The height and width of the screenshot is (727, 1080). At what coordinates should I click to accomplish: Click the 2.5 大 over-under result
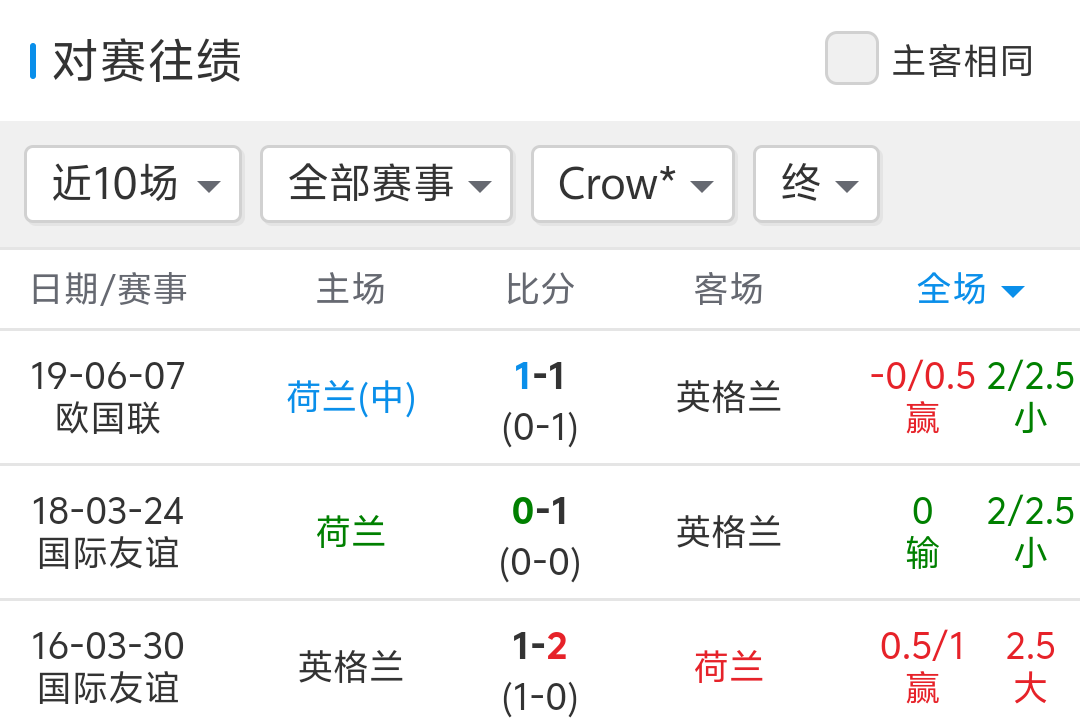click(1030, 667)
